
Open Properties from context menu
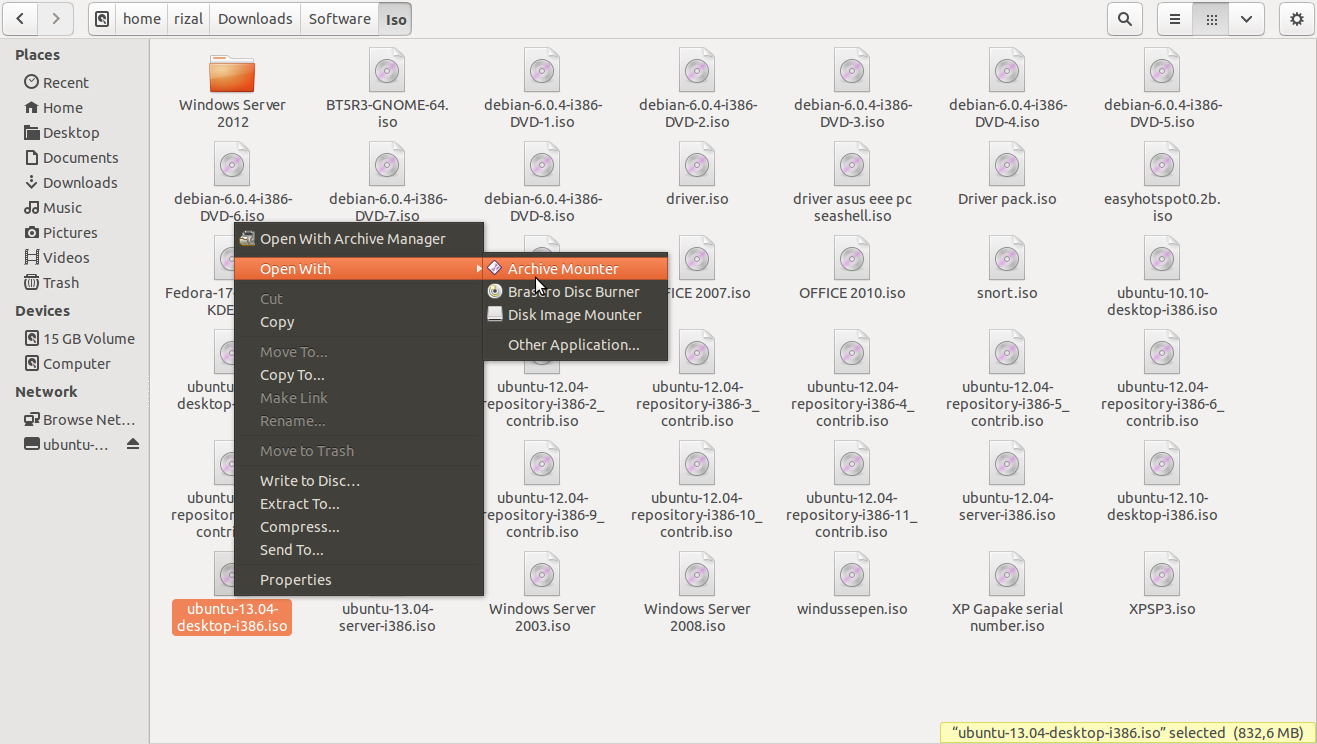359,580
